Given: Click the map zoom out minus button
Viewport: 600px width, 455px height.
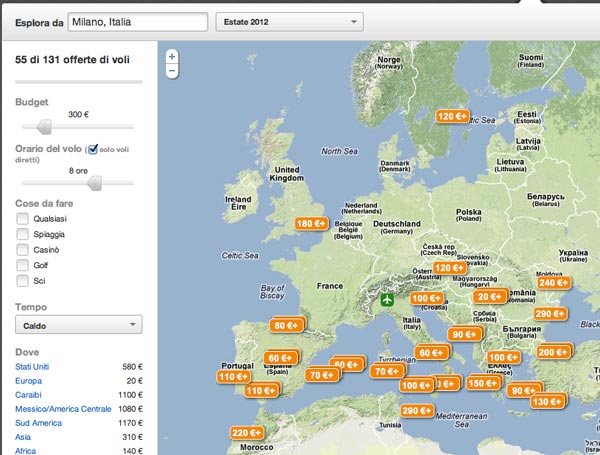Looking at the screenshot, I should point(172,71).
